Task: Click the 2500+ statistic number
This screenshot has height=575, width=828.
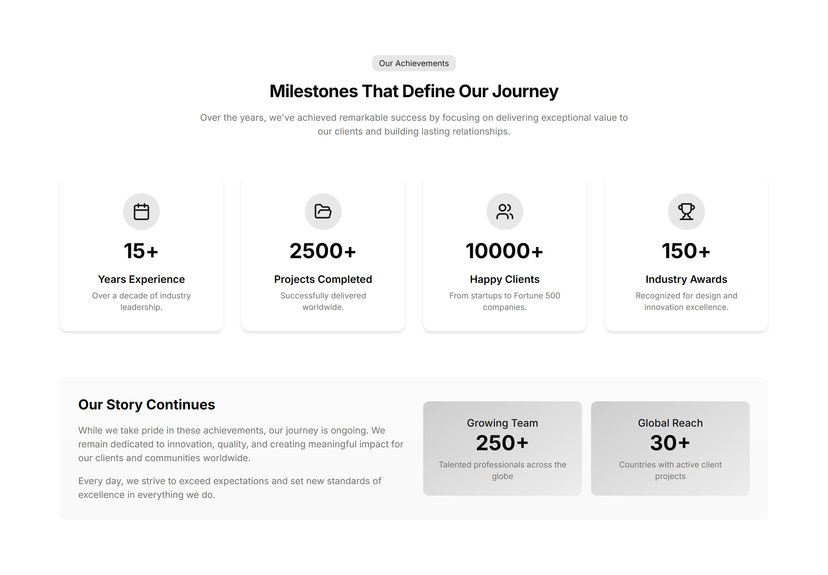Action: pyautogui.click(x=323, y=251)
